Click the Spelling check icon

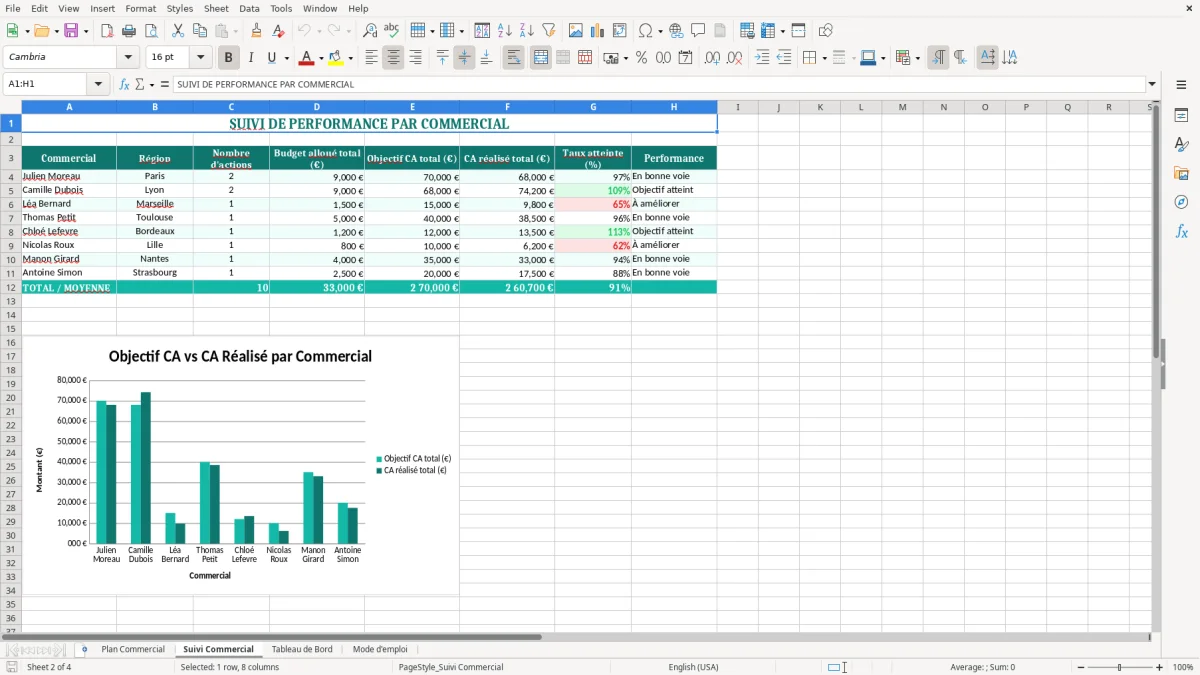pyautogui.click(x=392, y=31)
